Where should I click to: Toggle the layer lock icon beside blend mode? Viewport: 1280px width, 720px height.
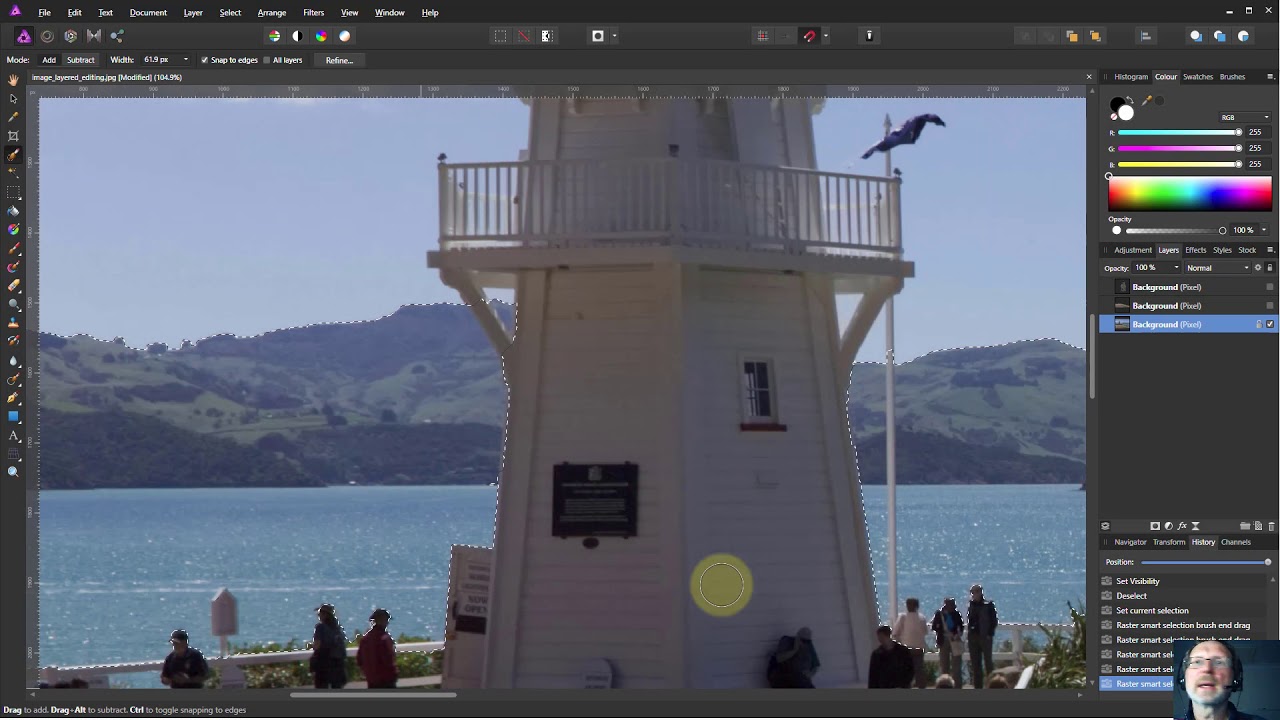click(x=1270, y=268)
